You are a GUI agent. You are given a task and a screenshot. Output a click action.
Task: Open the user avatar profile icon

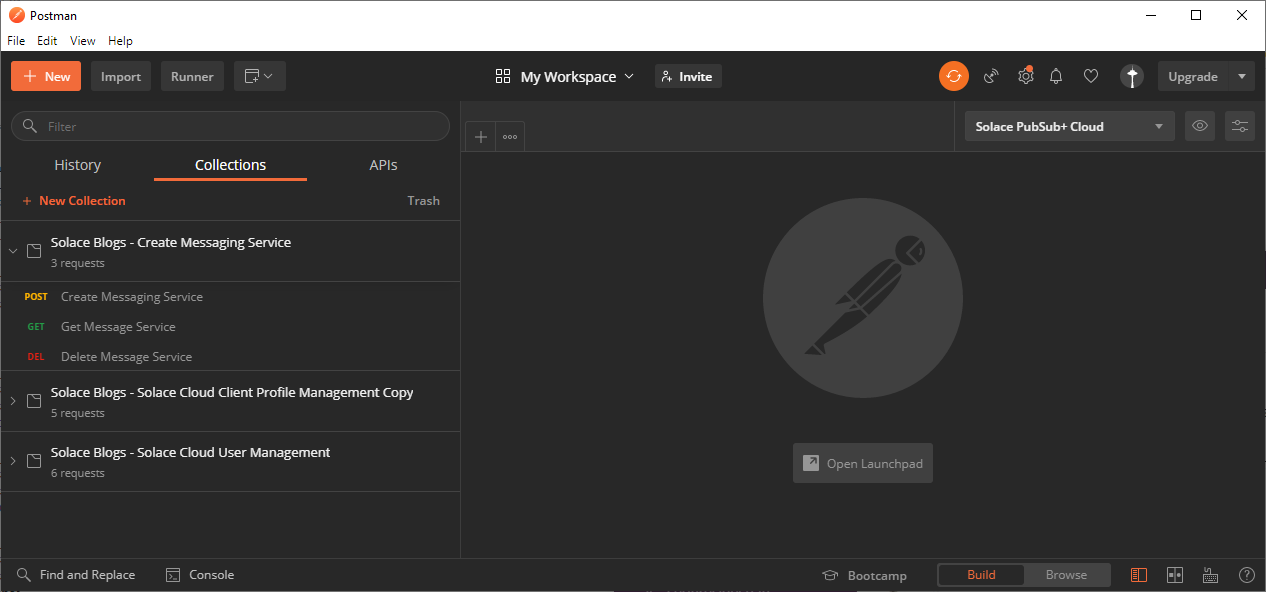pos(1131,76)
